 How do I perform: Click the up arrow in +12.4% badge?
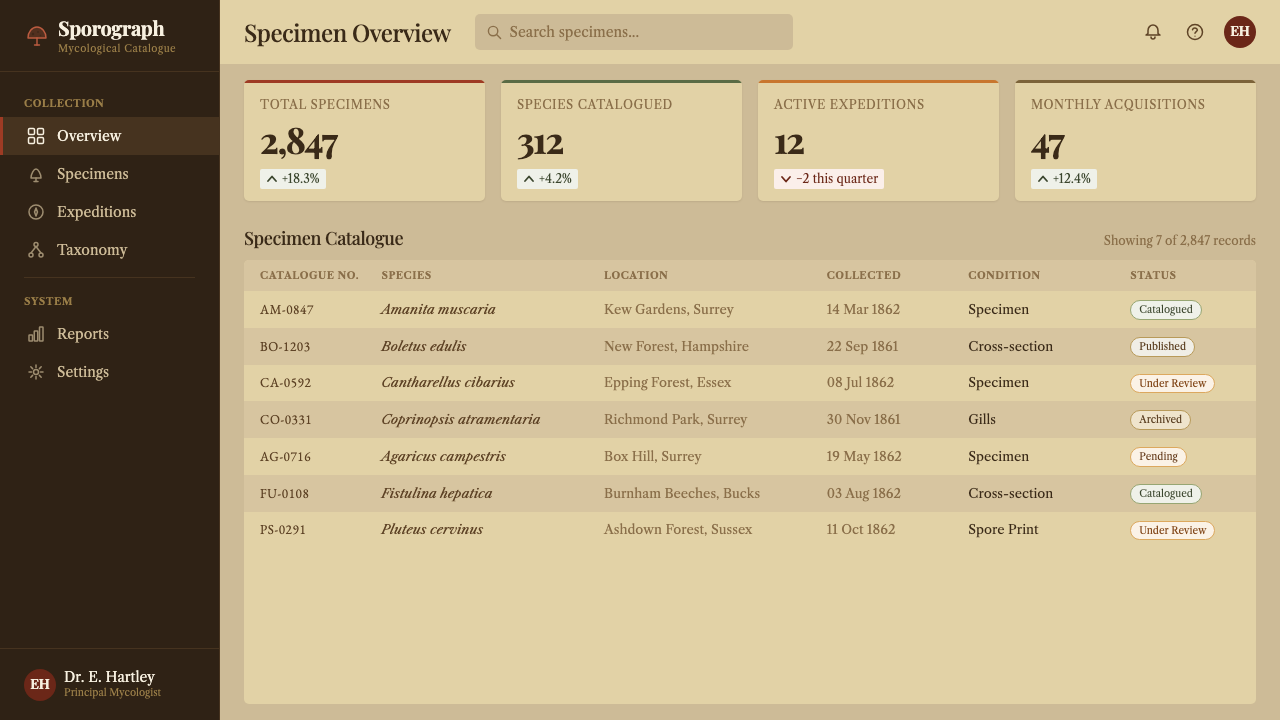click(x=1043, y=179)
